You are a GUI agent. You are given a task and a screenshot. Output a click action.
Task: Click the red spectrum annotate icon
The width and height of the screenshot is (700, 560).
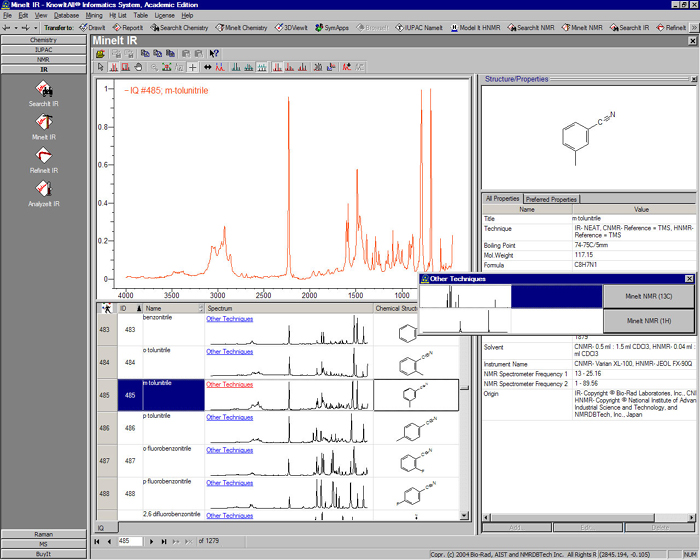346,67
